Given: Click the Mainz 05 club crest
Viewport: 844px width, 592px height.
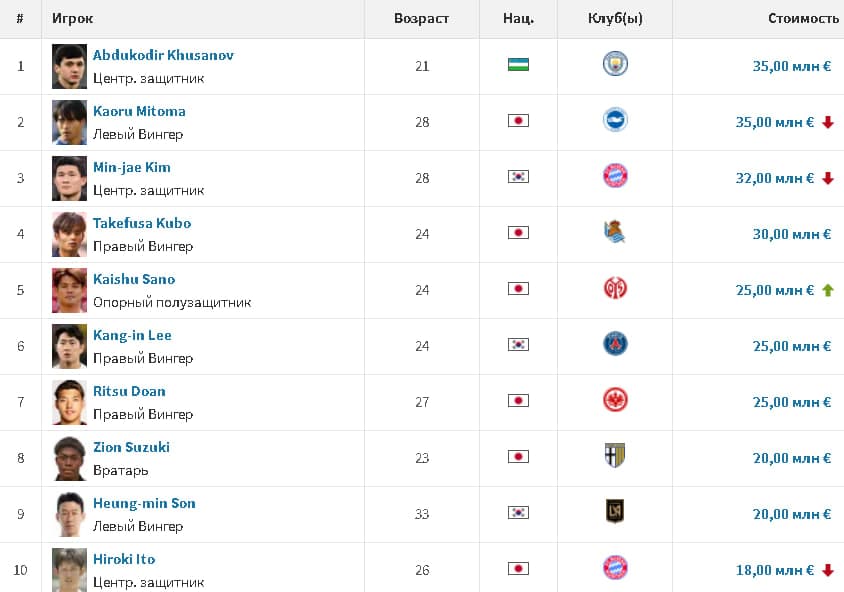Looking at the screenshot, I should (615, 289).
